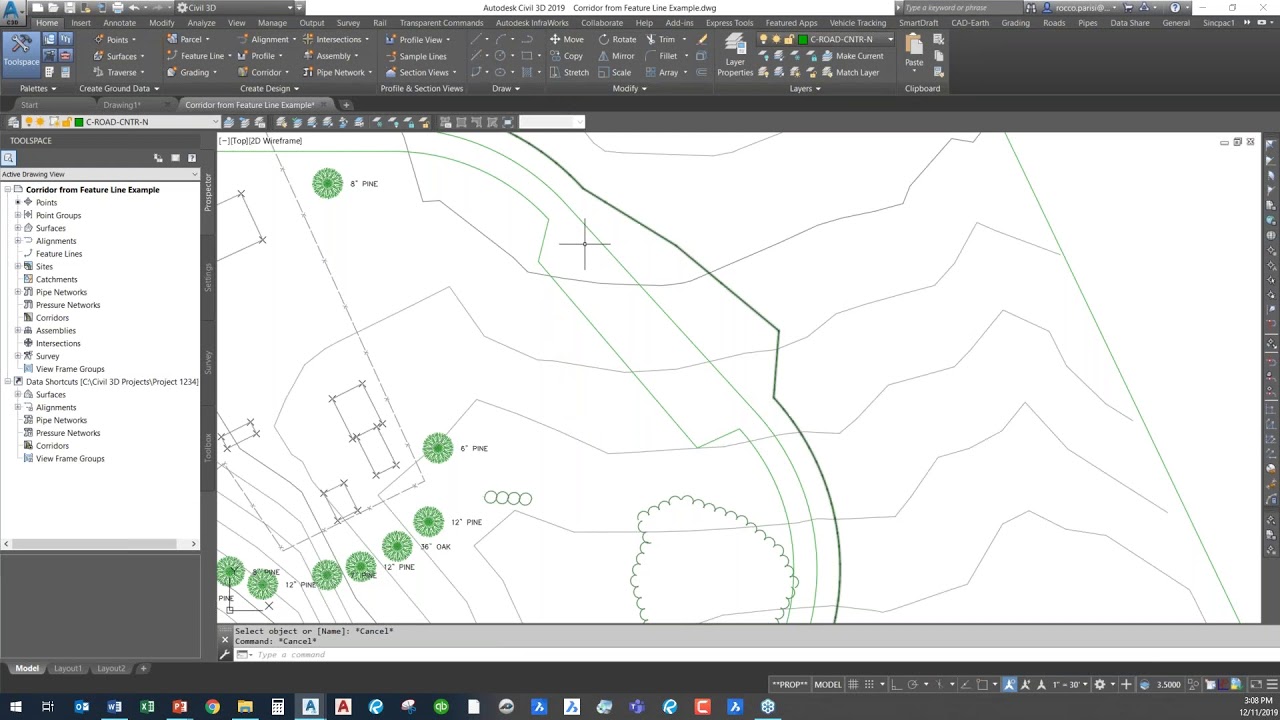Switch to the Layout1 tab

pos(67,668)
